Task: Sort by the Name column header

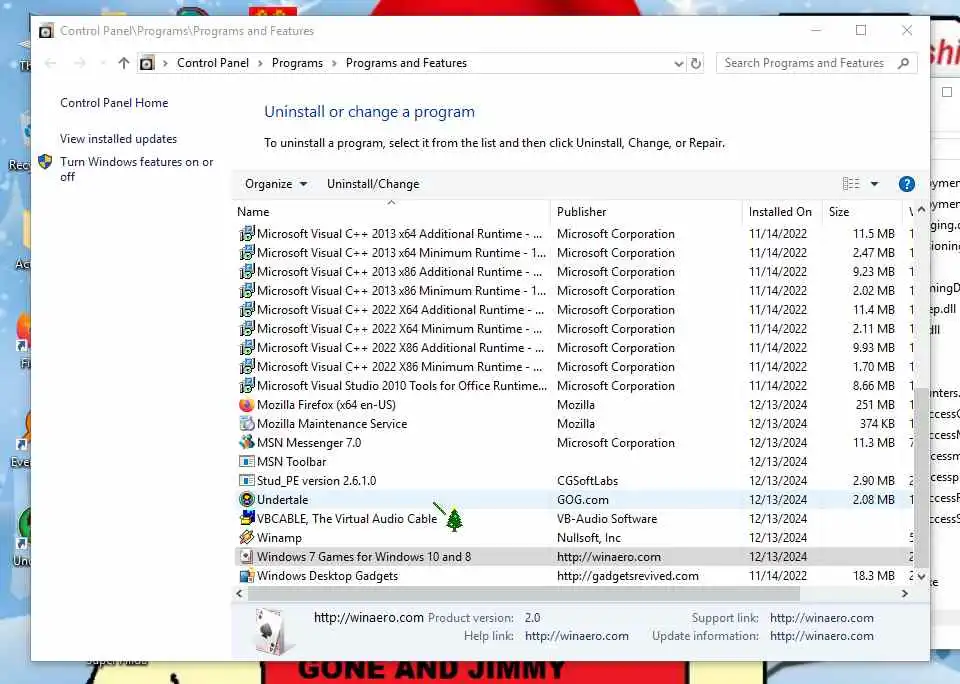Action: pyautogui.click(x=391, y=211)
